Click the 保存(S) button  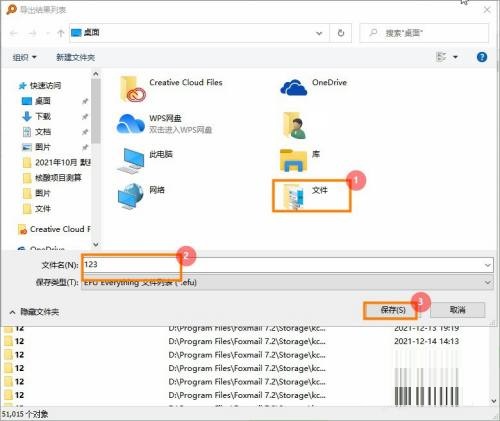(x=393, y=310)
